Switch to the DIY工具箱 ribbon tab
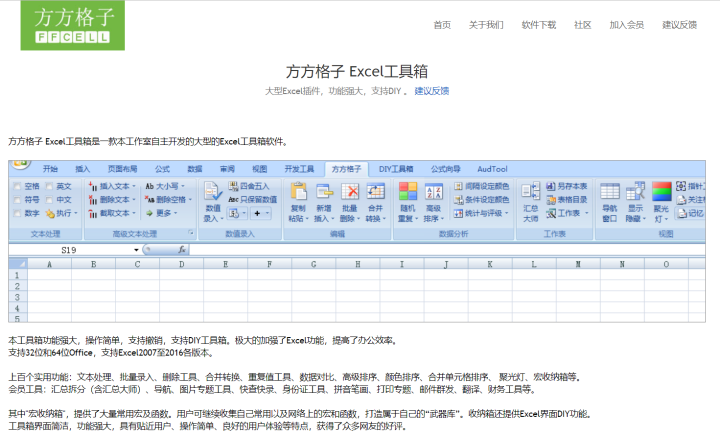Screen dimensions: 720x436 point(396,169)
